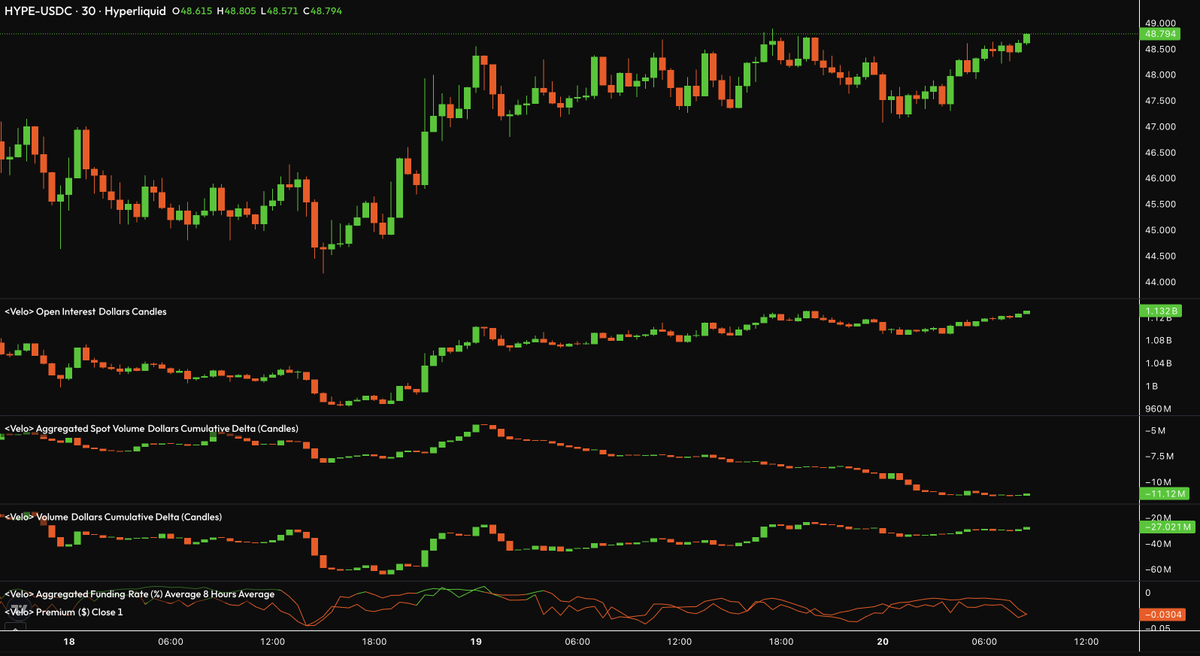Click the date label 18 on time axis
The height and width of the screenshot is (656, 1200).
point(68,641)
